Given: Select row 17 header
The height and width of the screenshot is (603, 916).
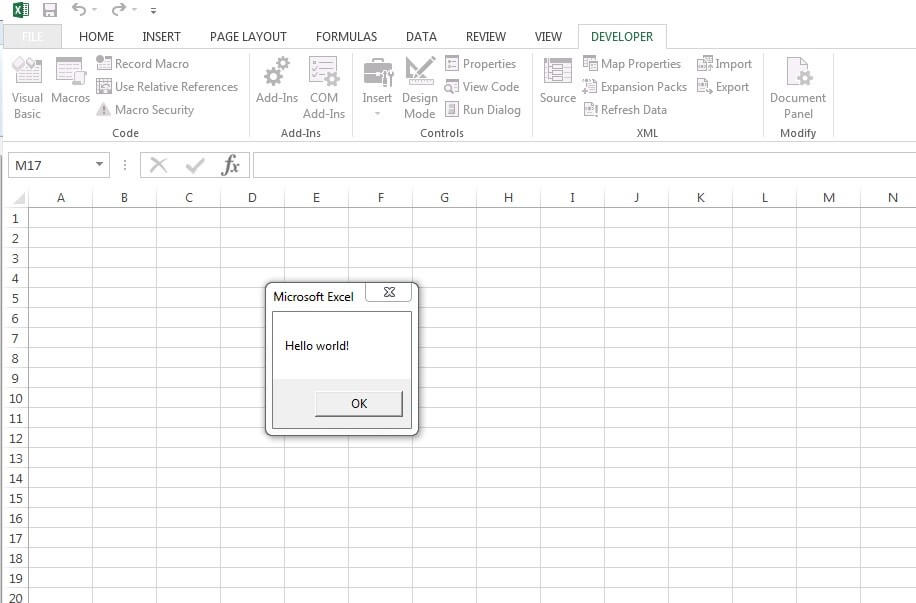Looking at the screenshot, I should coord(15,538).
